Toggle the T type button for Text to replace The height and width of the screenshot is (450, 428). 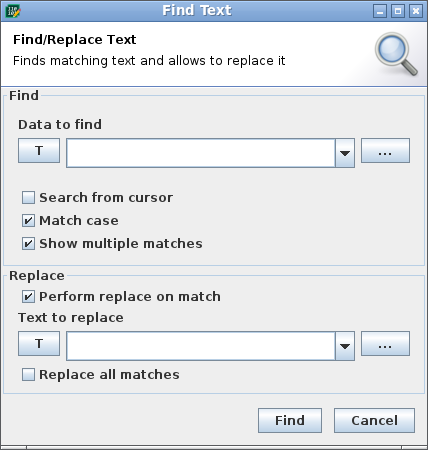[x=39, y=343]
